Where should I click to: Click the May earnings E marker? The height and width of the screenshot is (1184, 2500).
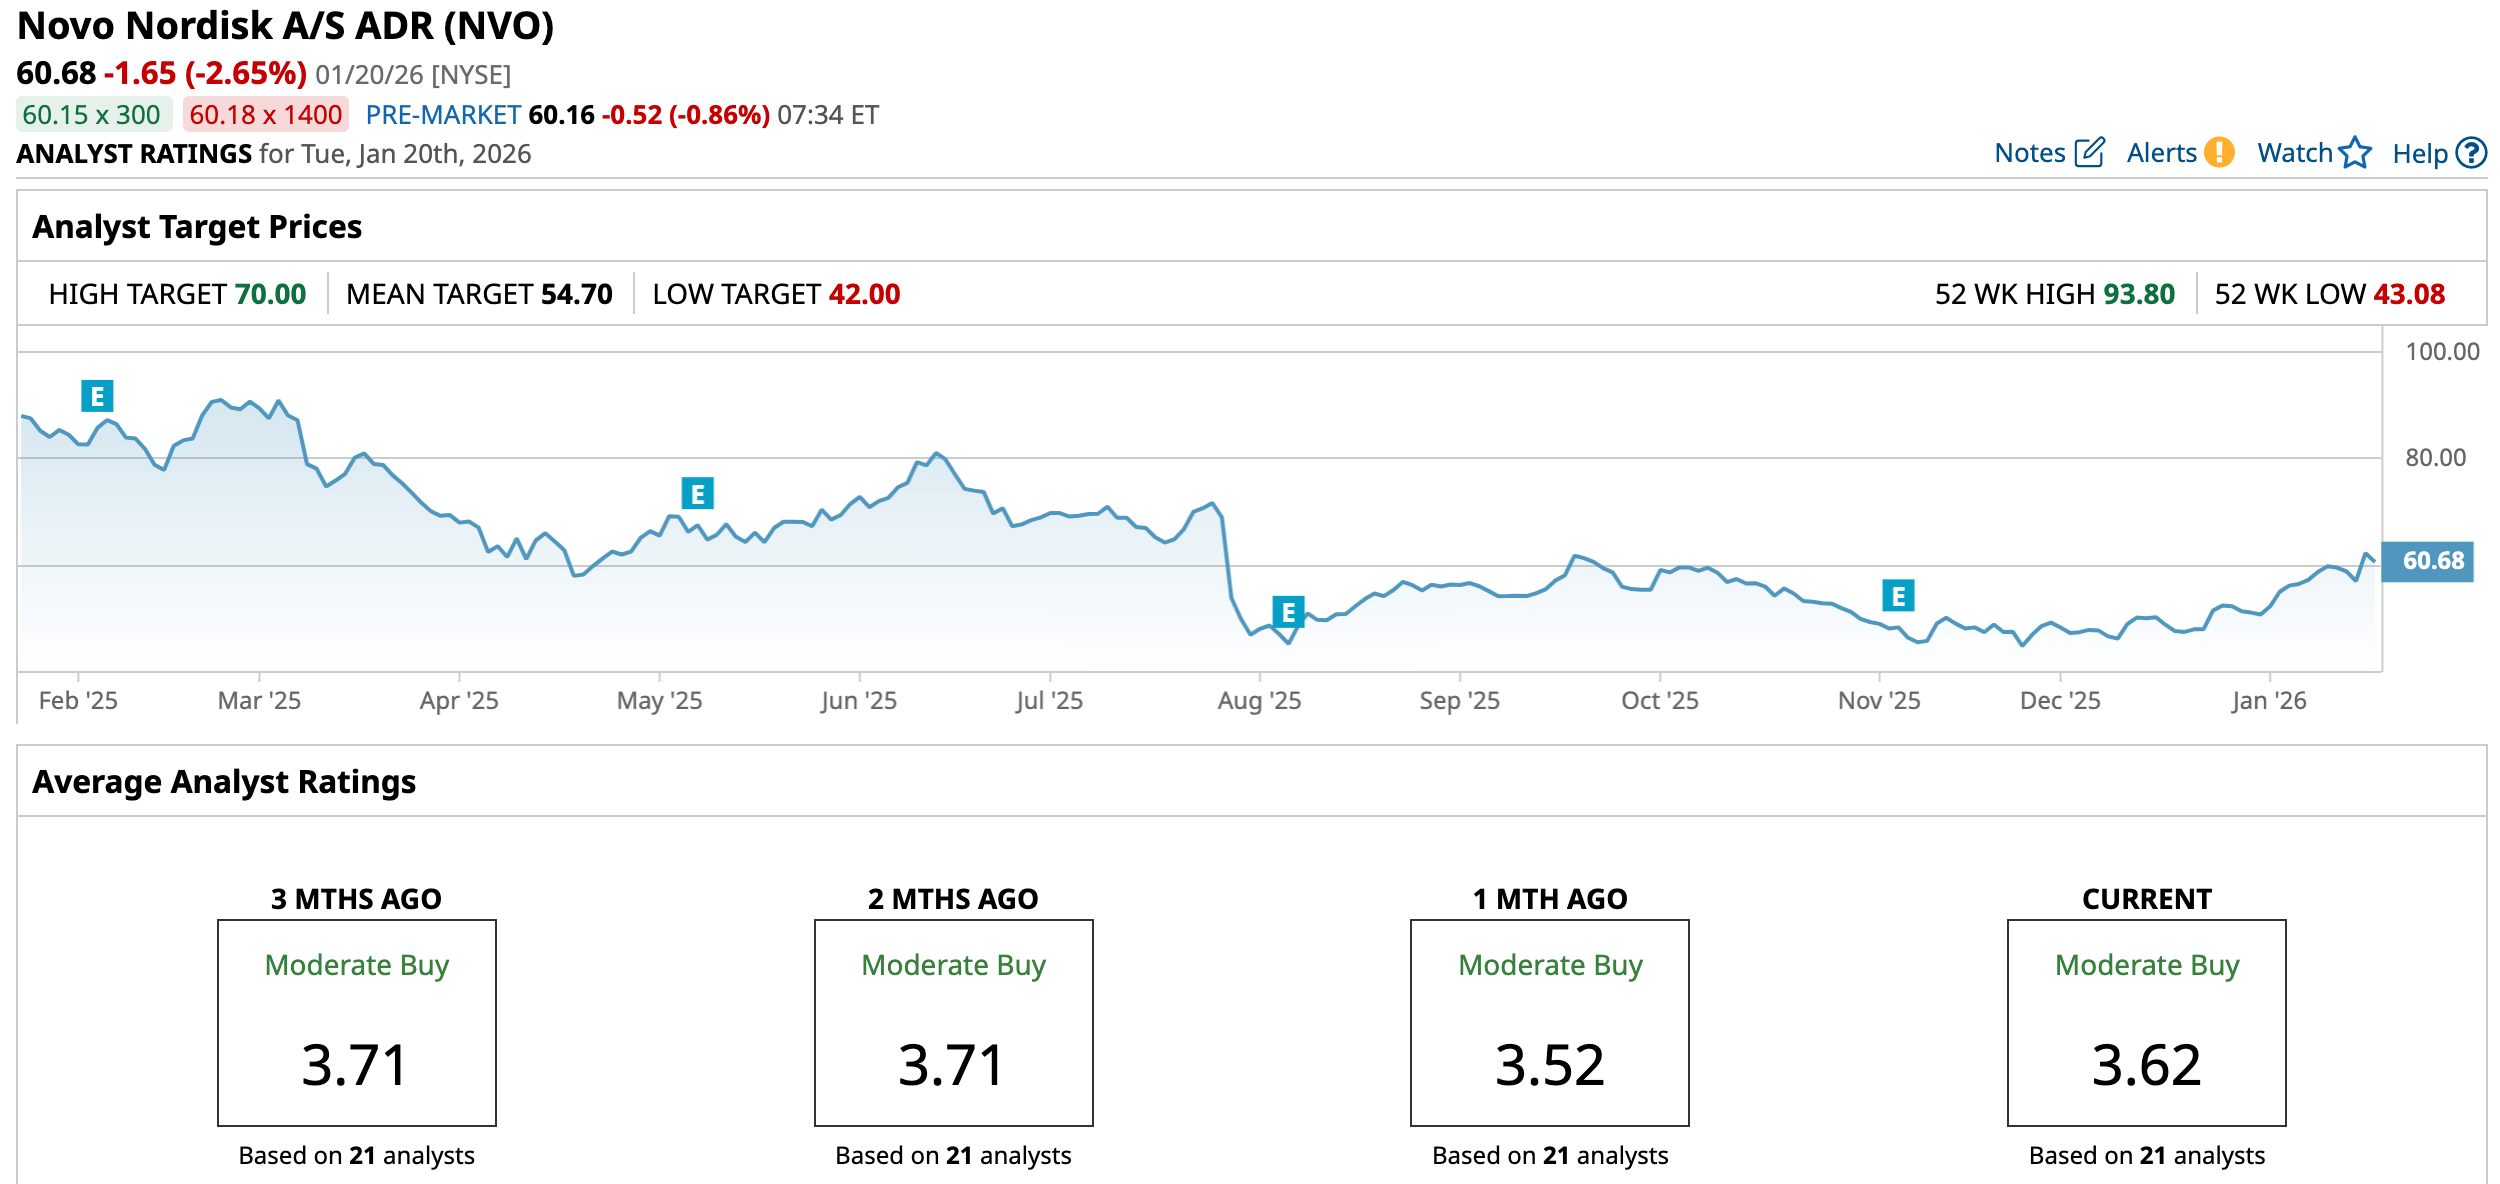[697, 493]
